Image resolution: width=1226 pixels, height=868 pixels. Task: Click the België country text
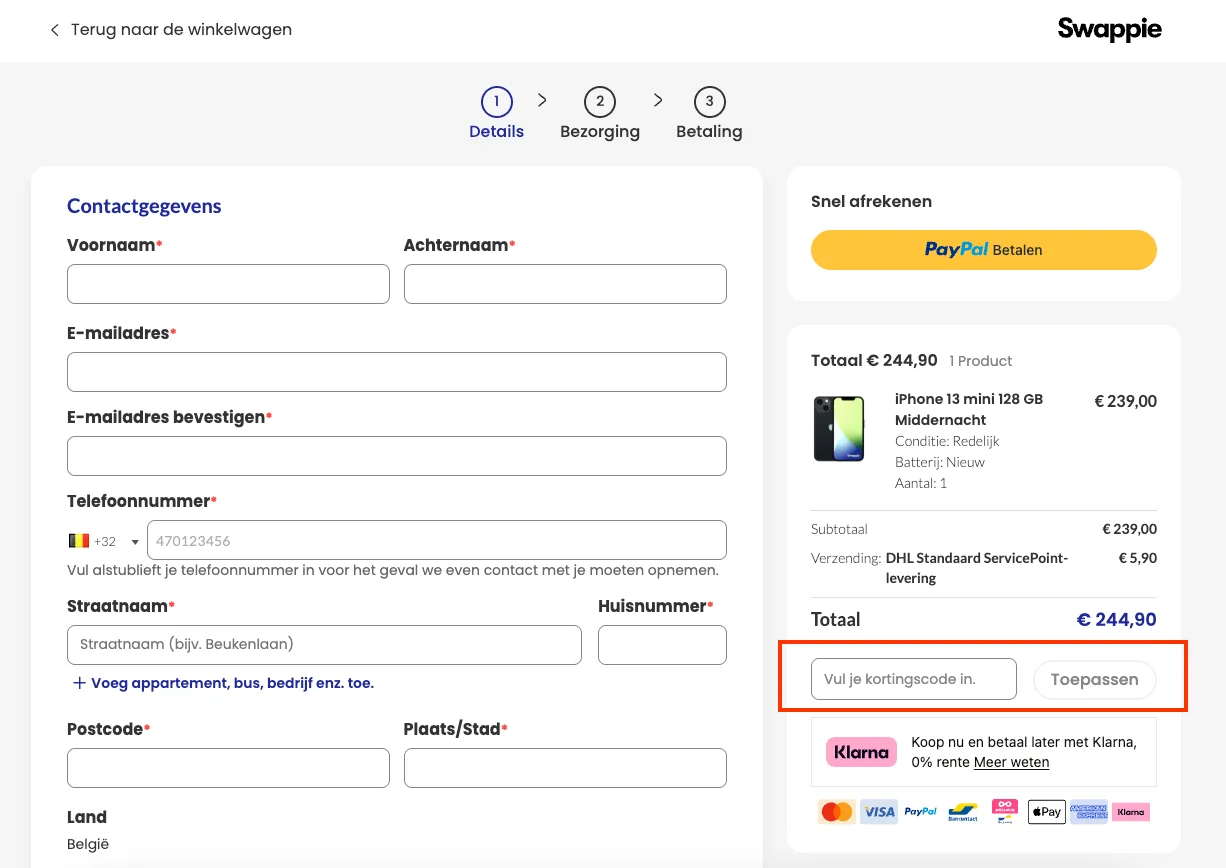click(x=88, y=844)
